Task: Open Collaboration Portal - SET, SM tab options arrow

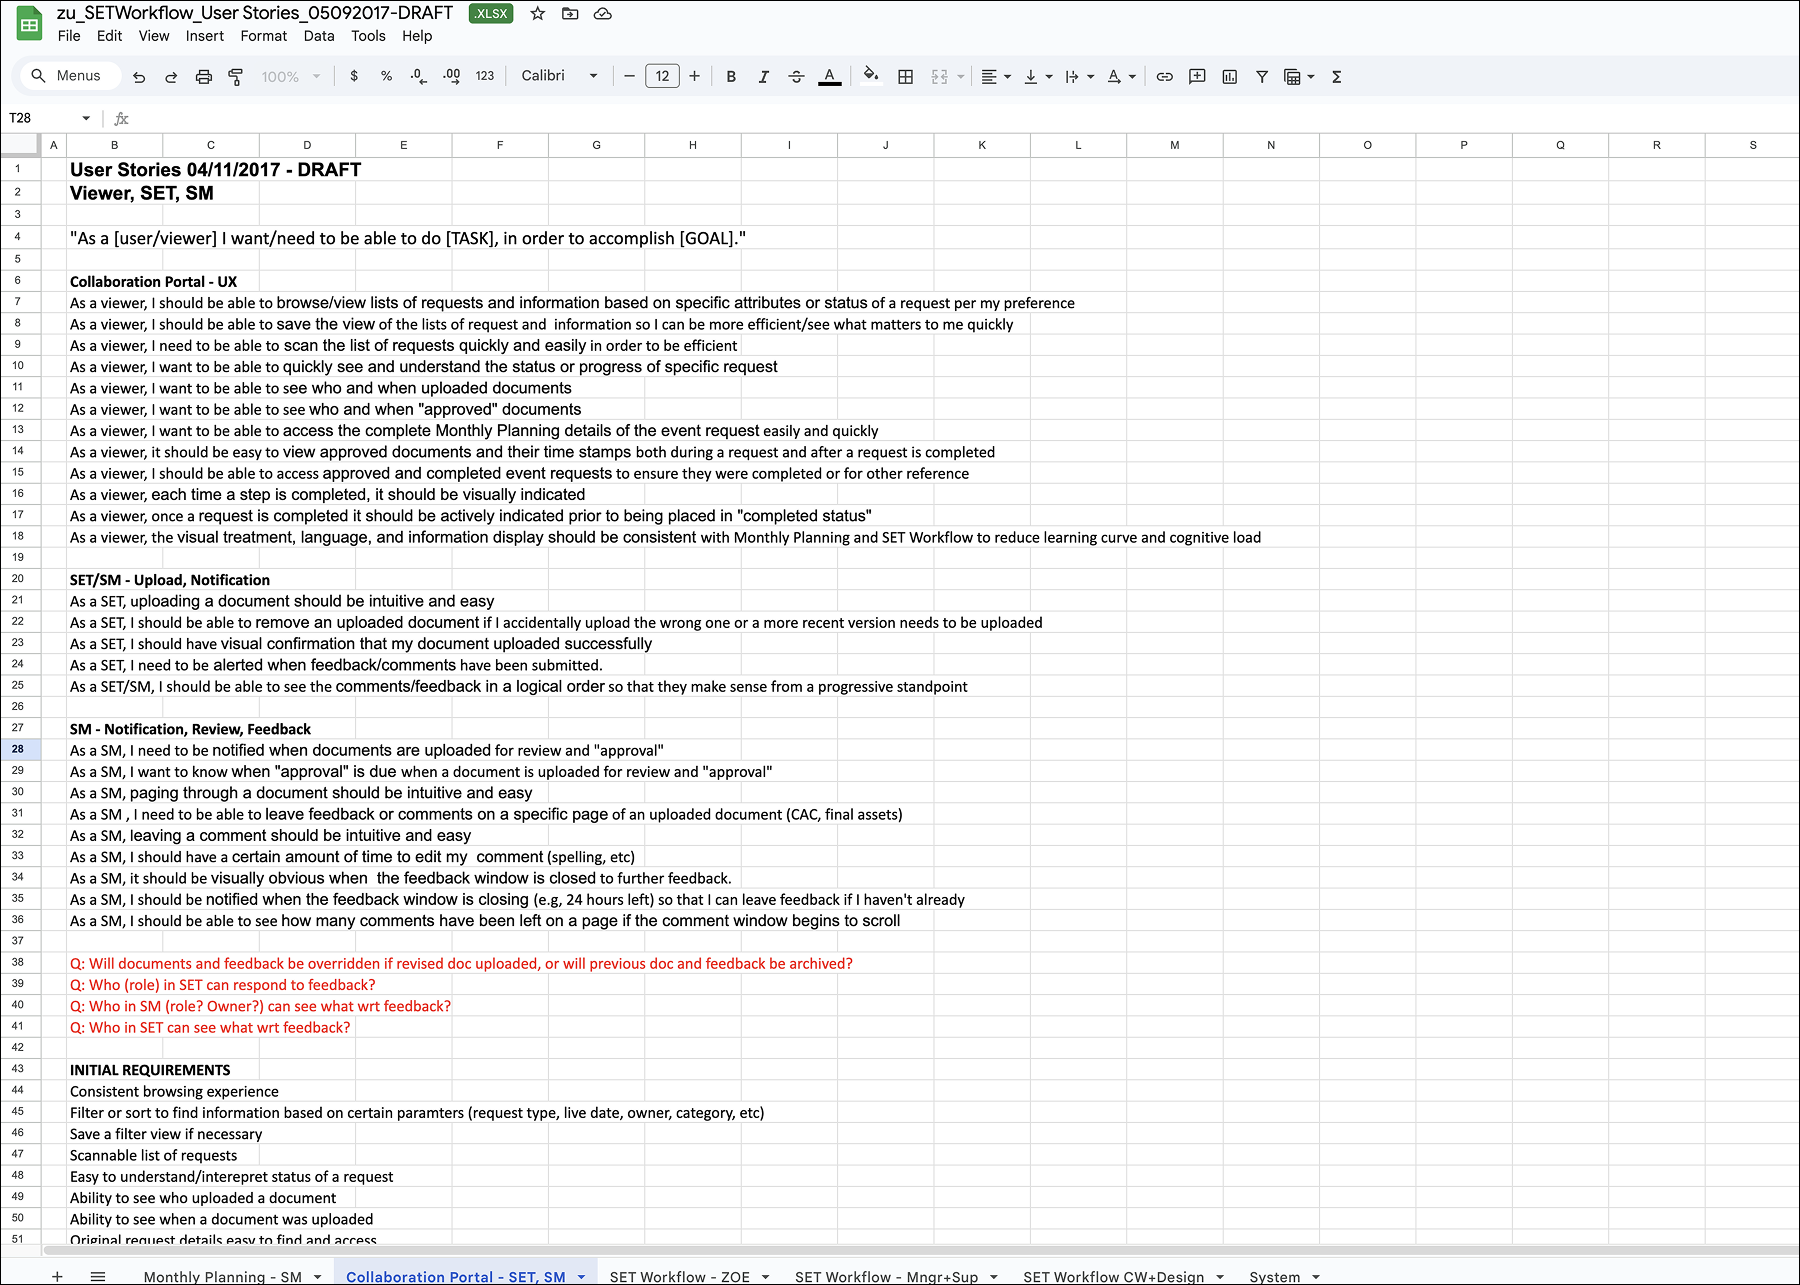Action: (581, 1277)
